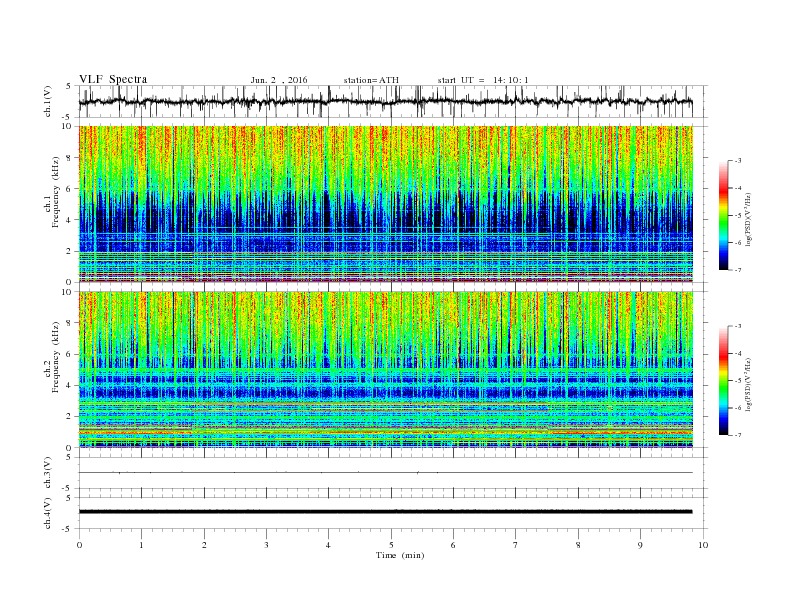Click the "8" kHz tick of ch.1 spectrogram

click(70, 158)
